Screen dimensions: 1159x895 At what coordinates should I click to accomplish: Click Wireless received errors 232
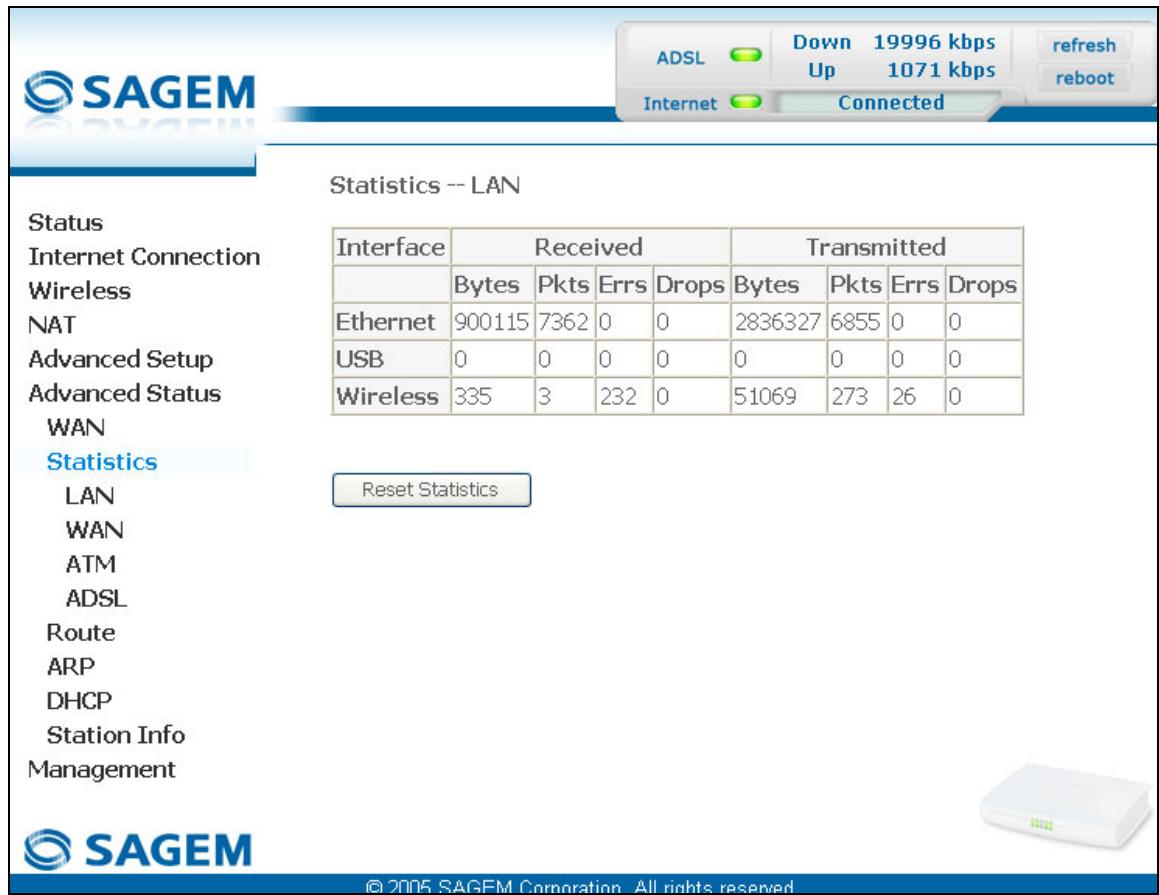click(618, 397)
